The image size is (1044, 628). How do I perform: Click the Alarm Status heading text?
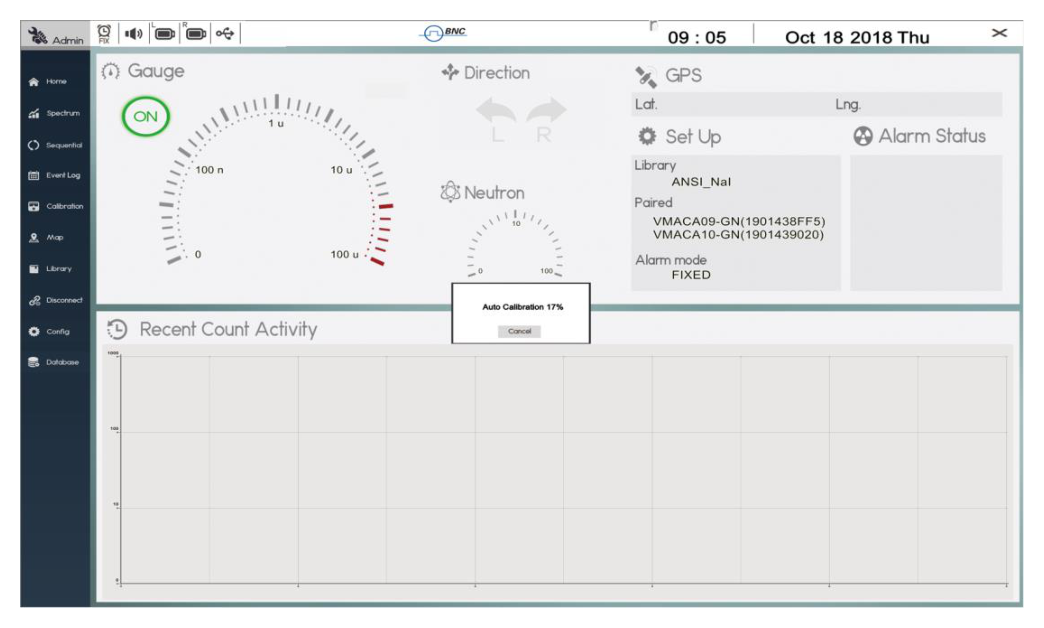pyautogui.click(x=932, y=136)
